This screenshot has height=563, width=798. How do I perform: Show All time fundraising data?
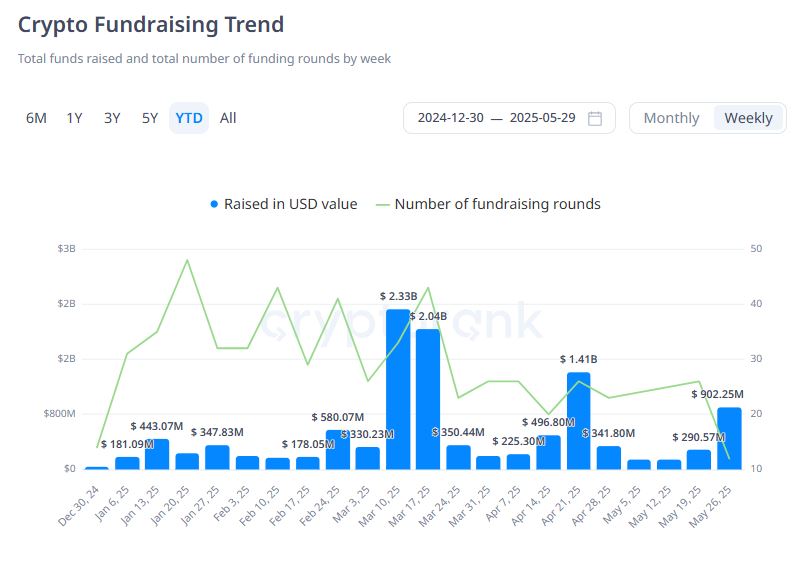pos(228,118)
